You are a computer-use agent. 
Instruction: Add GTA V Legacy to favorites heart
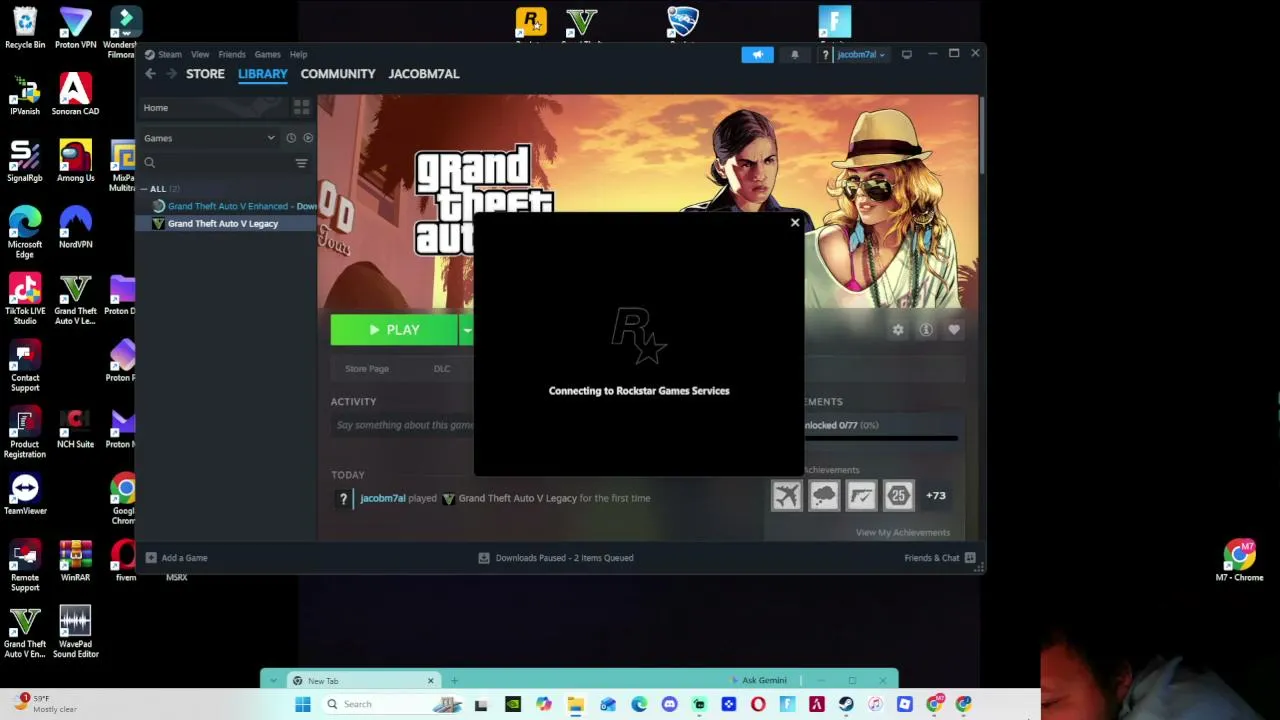click(x=954, y=330)
